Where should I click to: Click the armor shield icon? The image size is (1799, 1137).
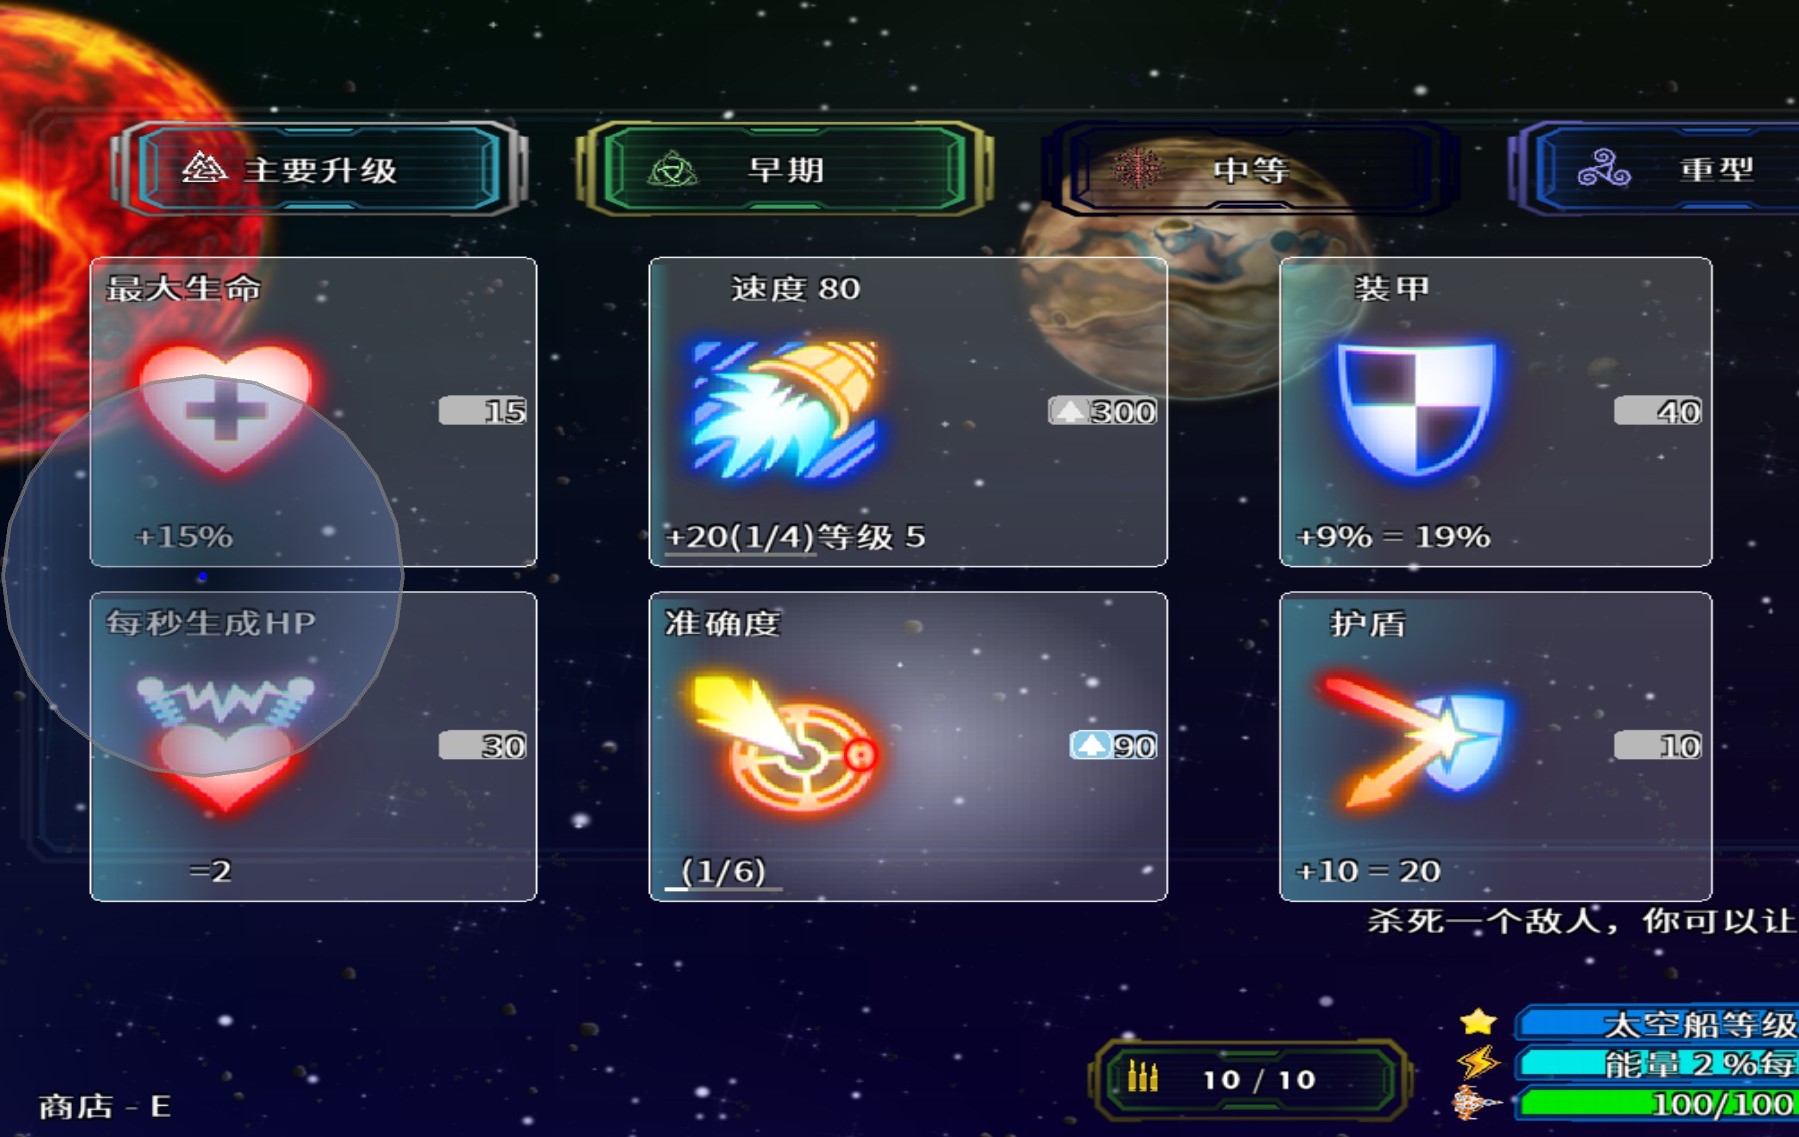pyautogui.click(x=1415, y=409)
